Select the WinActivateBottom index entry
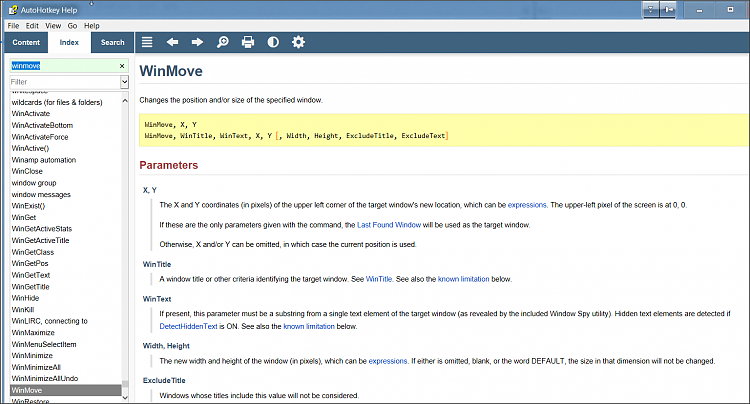 [x=42, y=125]
